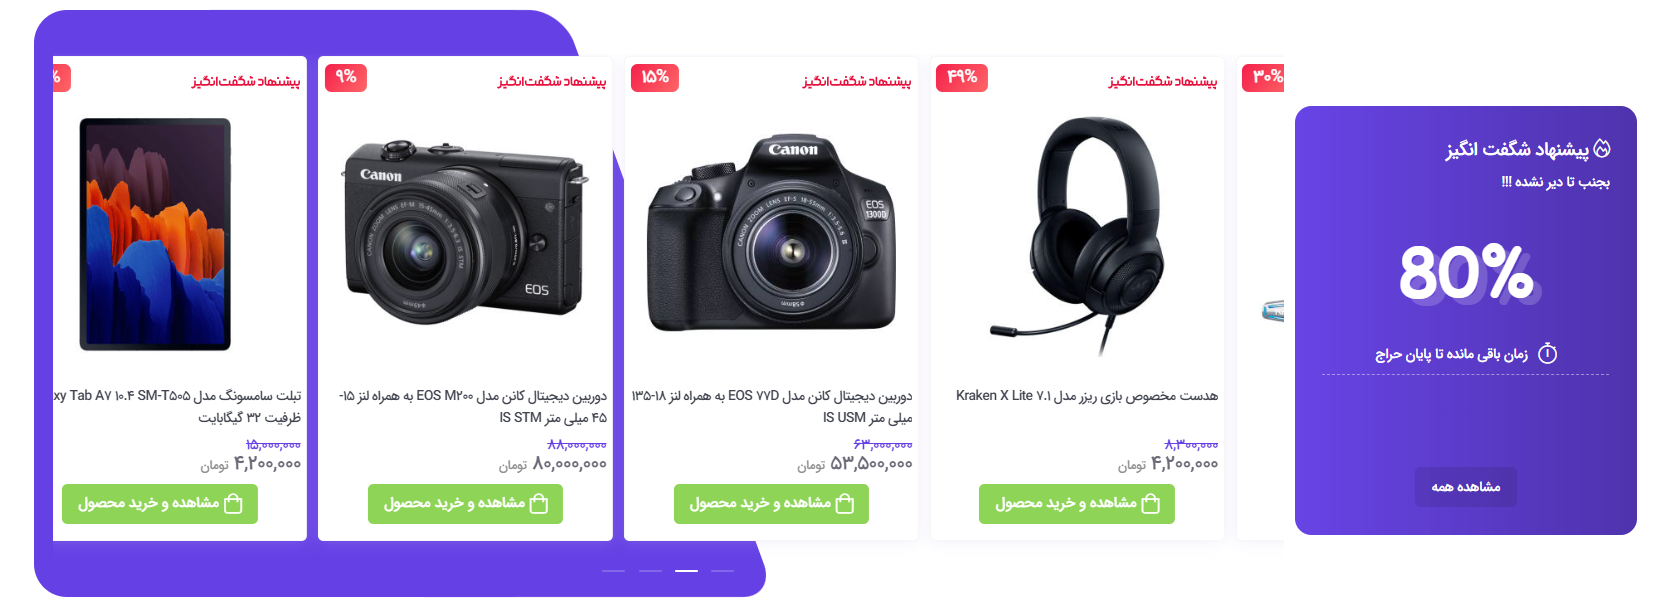Select the second carousel pagination dash
The height and width of the screenshot is (612, 1675).
650,570
